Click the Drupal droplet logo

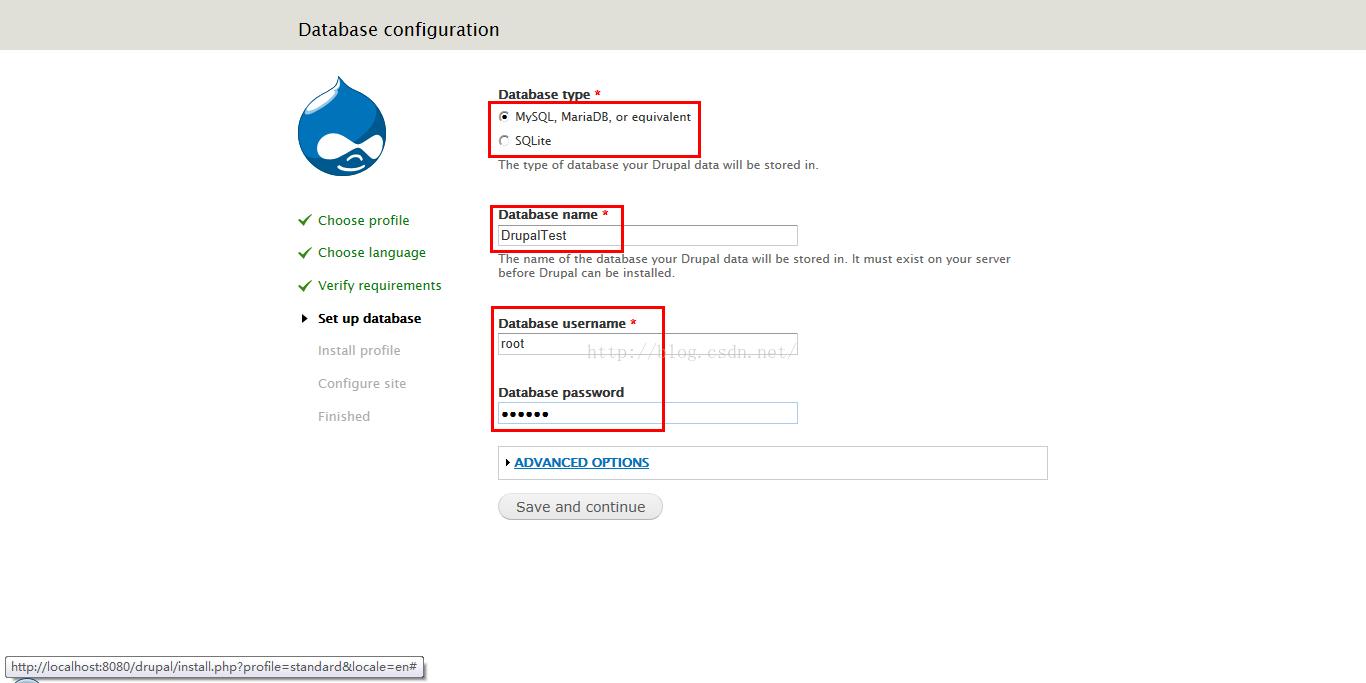342,127
